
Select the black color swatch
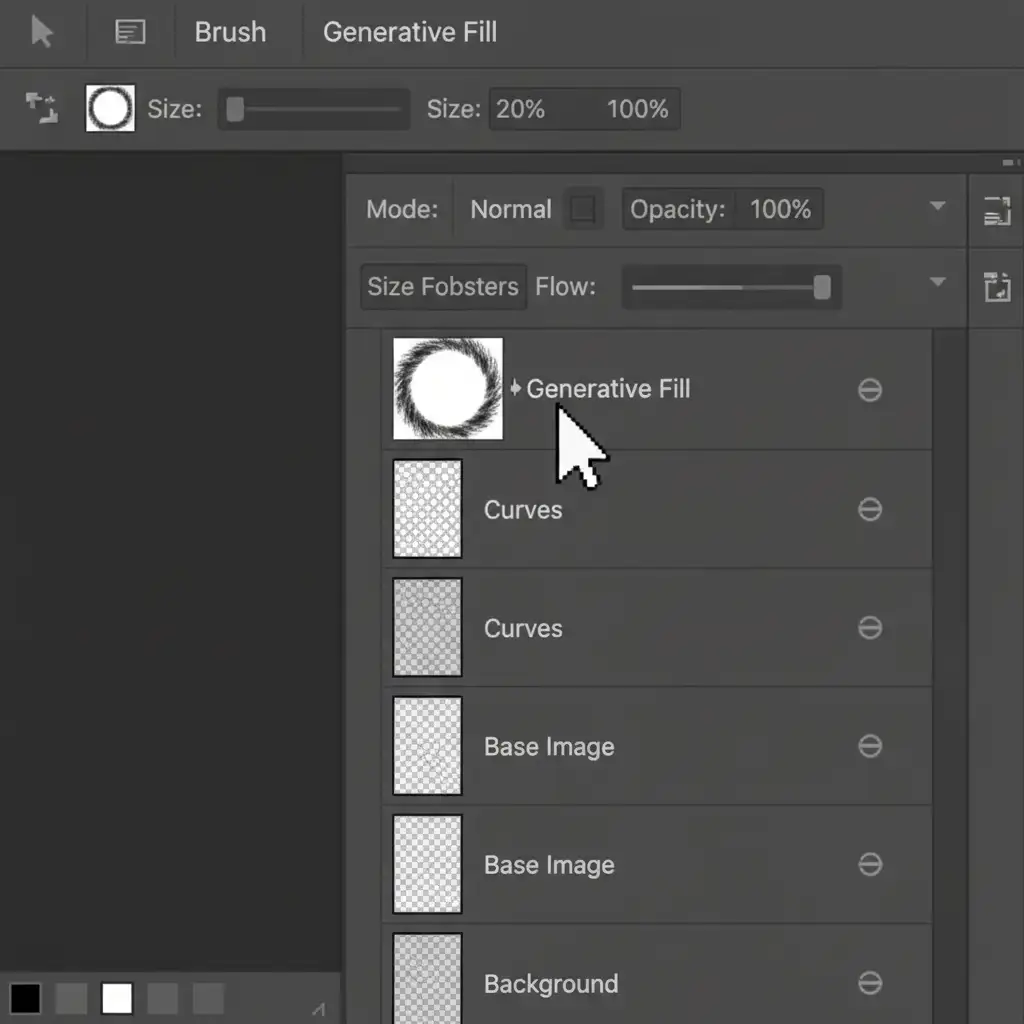coord(26,998)
